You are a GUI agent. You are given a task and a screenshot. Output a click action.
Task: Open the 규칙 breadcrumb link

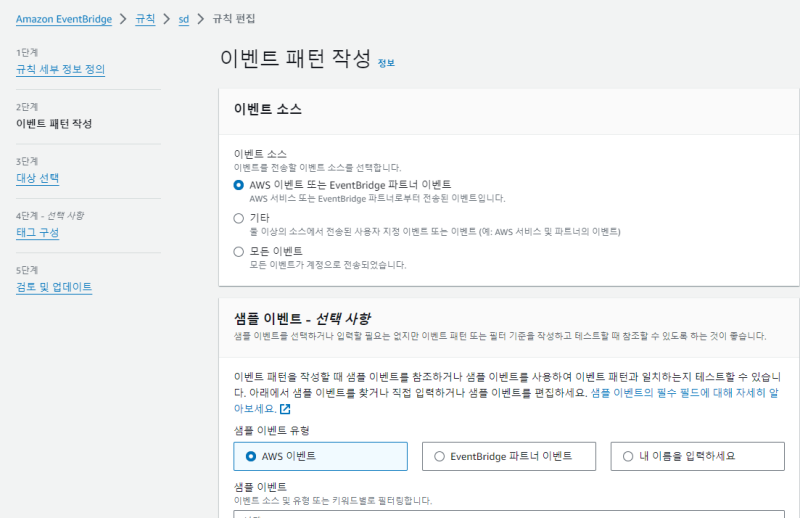[145, 19]
